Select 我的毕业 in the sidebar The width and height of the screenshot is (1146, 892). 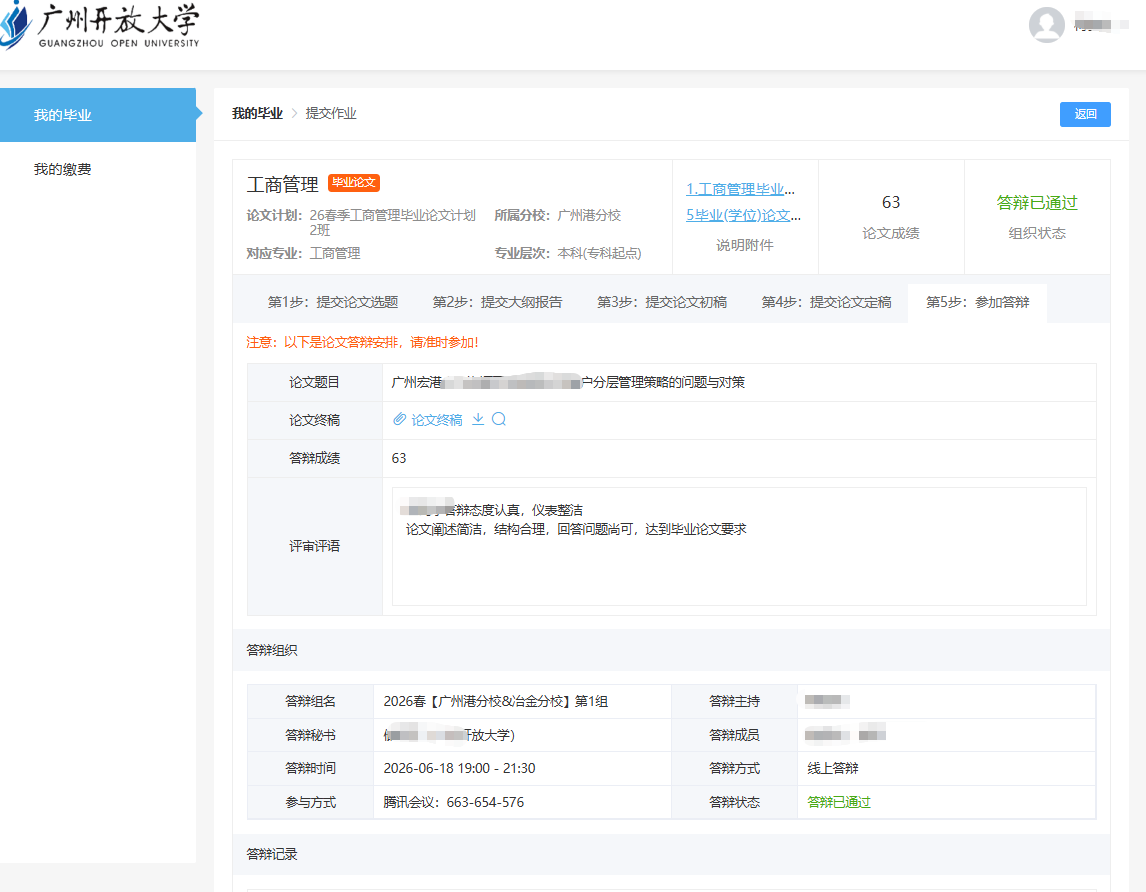point(98,115)
